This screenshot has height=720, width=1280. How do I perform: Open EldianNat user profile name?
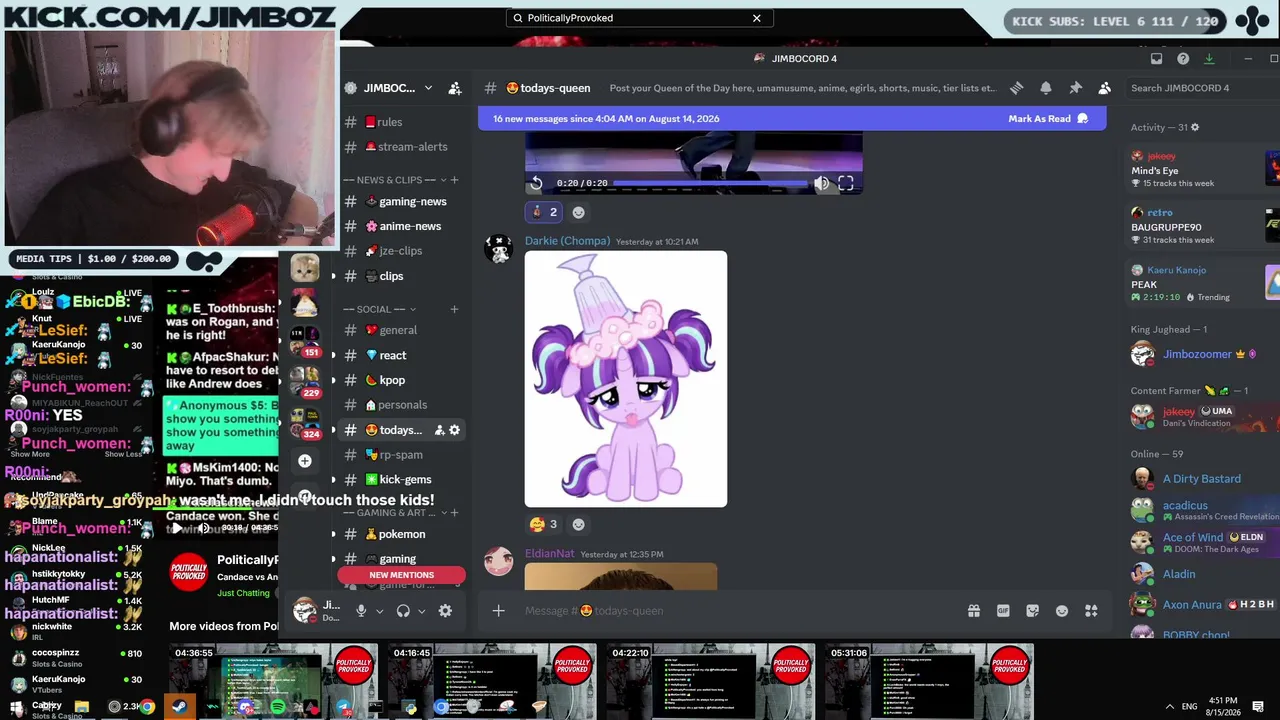tap(549, 554)
